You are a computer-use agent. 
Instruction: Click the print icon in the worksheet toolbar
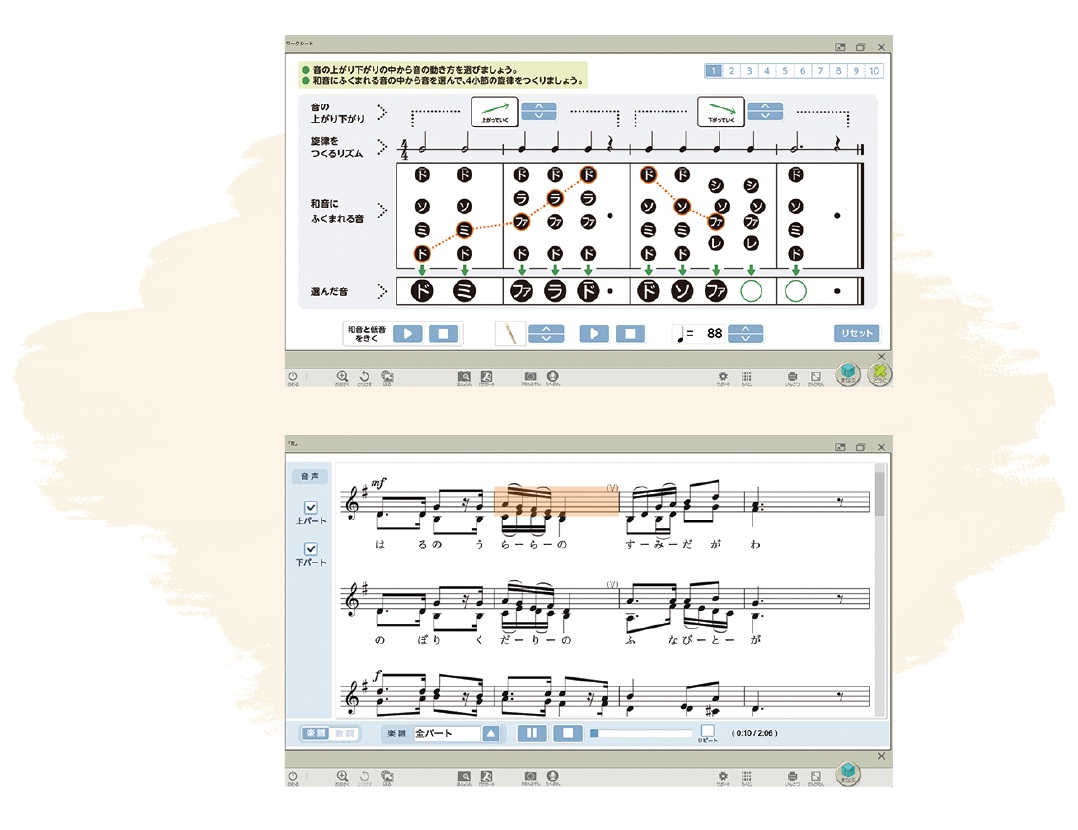(x=792, y=378)
